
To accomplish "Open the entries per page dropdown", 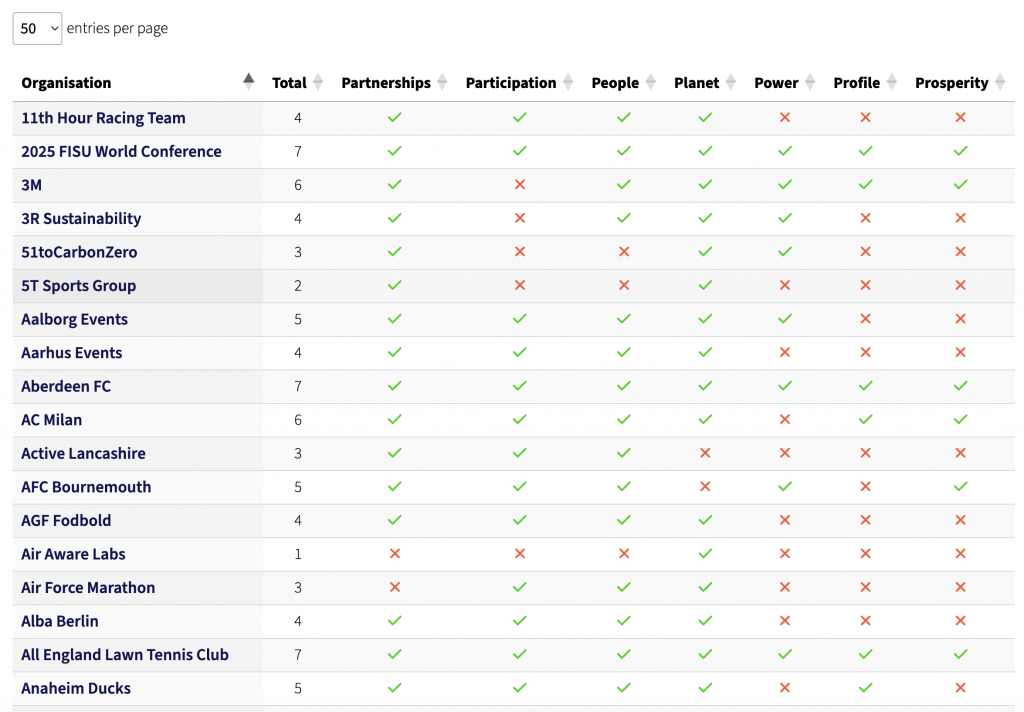I will click(x=37, y=28).
